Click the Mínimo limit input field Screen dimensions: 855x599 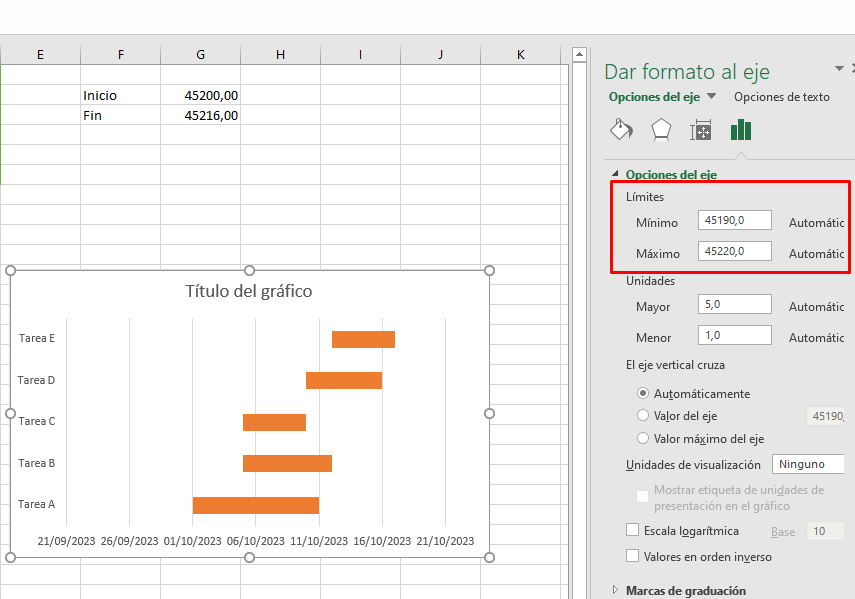pyautogui.click(x=734, y=221)
